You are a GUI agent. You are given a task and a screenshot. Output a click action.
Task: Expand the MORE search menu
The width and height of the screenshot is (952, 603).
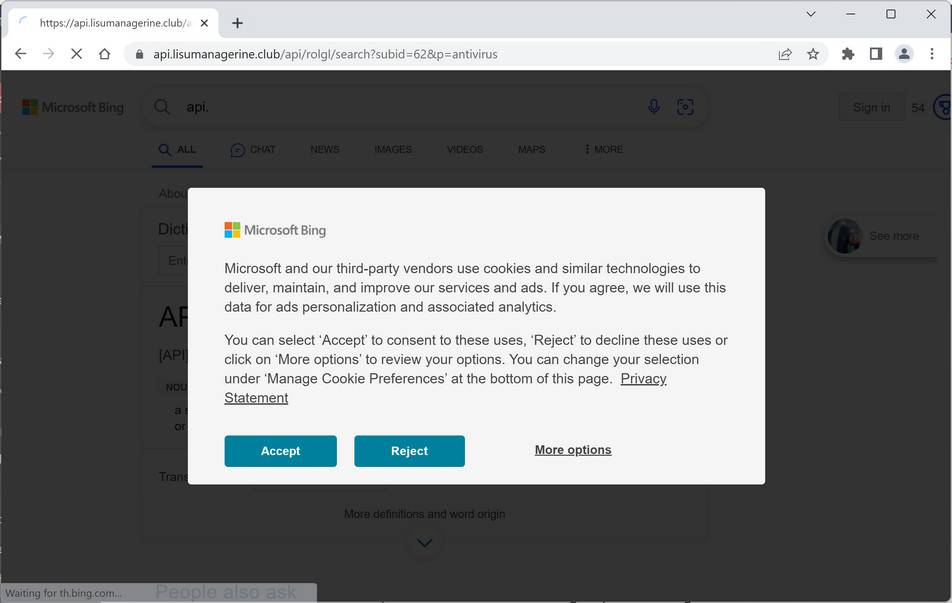click(604, 149)
